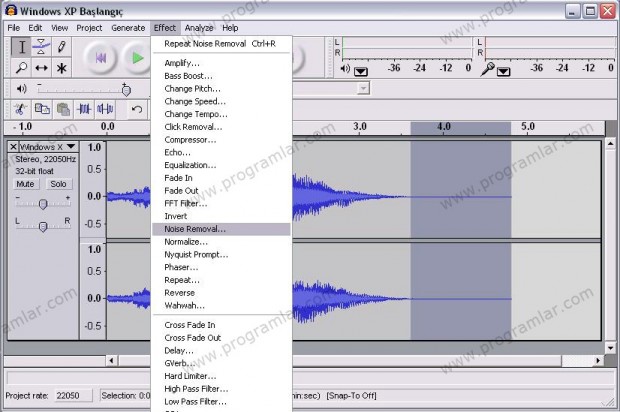Open the Analyze menu
Image resolution: width=620 pixels, height=412 pixels.
click(x=199, y=28)
